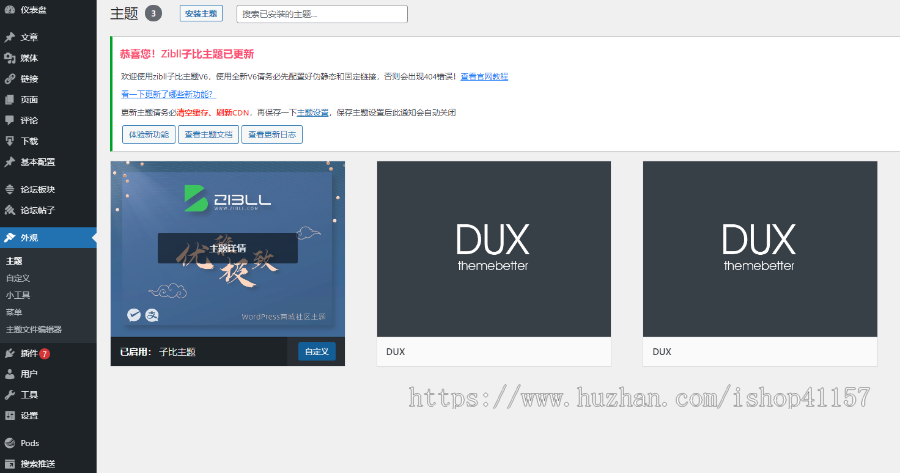Click the 搜索推送 icon
Screen dimensions: 900x473
[x=10, y=463]
